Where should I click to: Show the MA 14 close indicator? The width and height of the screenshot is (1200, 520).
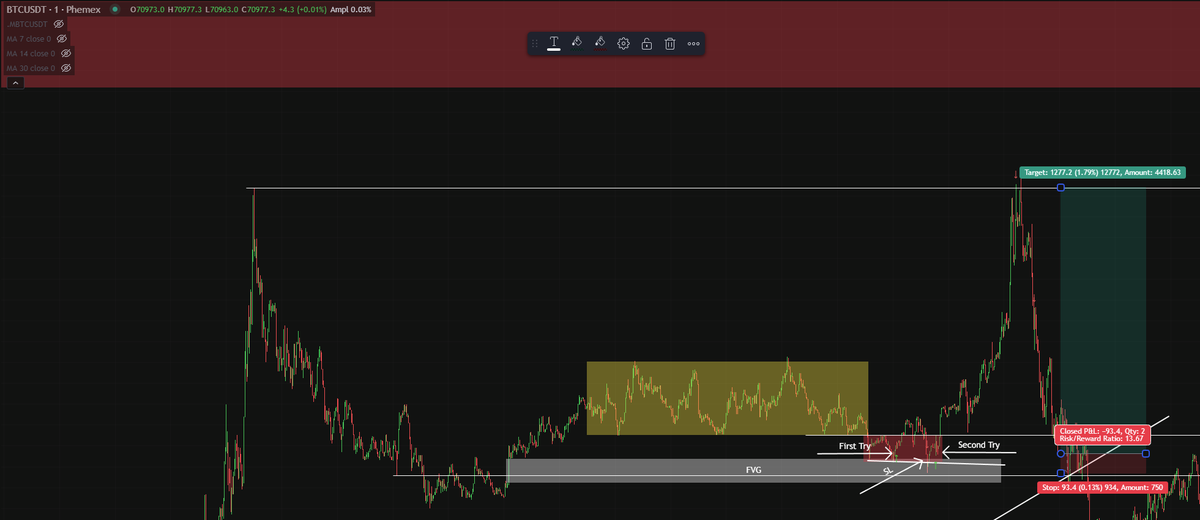(x=66, y=53)
